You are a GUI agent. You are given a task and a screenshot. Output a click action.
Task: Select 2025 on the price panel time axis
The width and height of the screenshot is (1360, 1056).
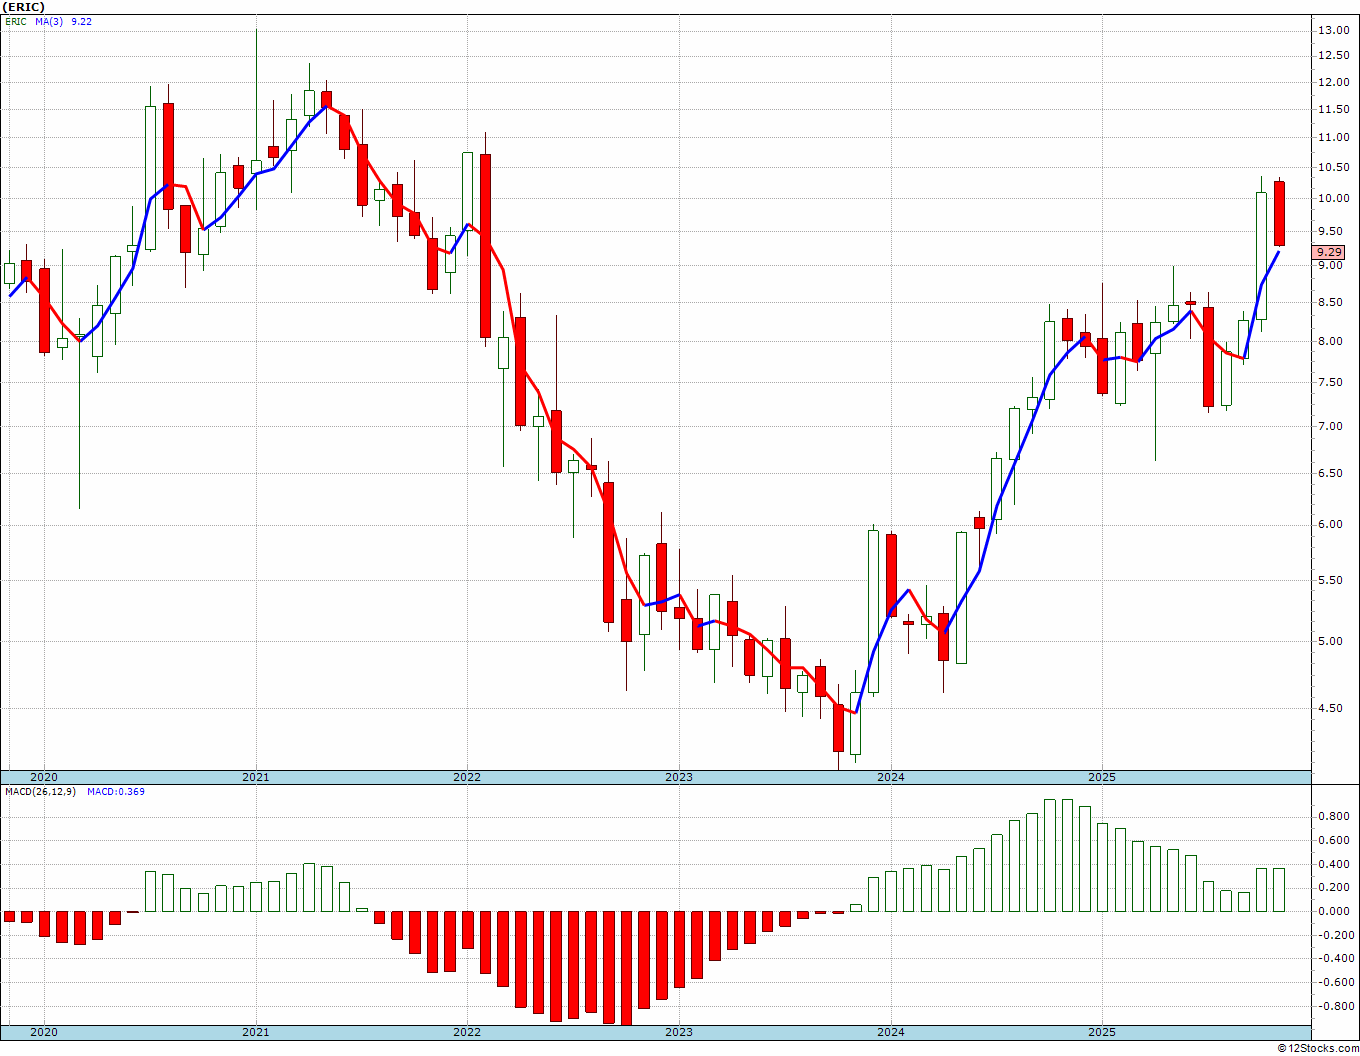pos(1102,777)
